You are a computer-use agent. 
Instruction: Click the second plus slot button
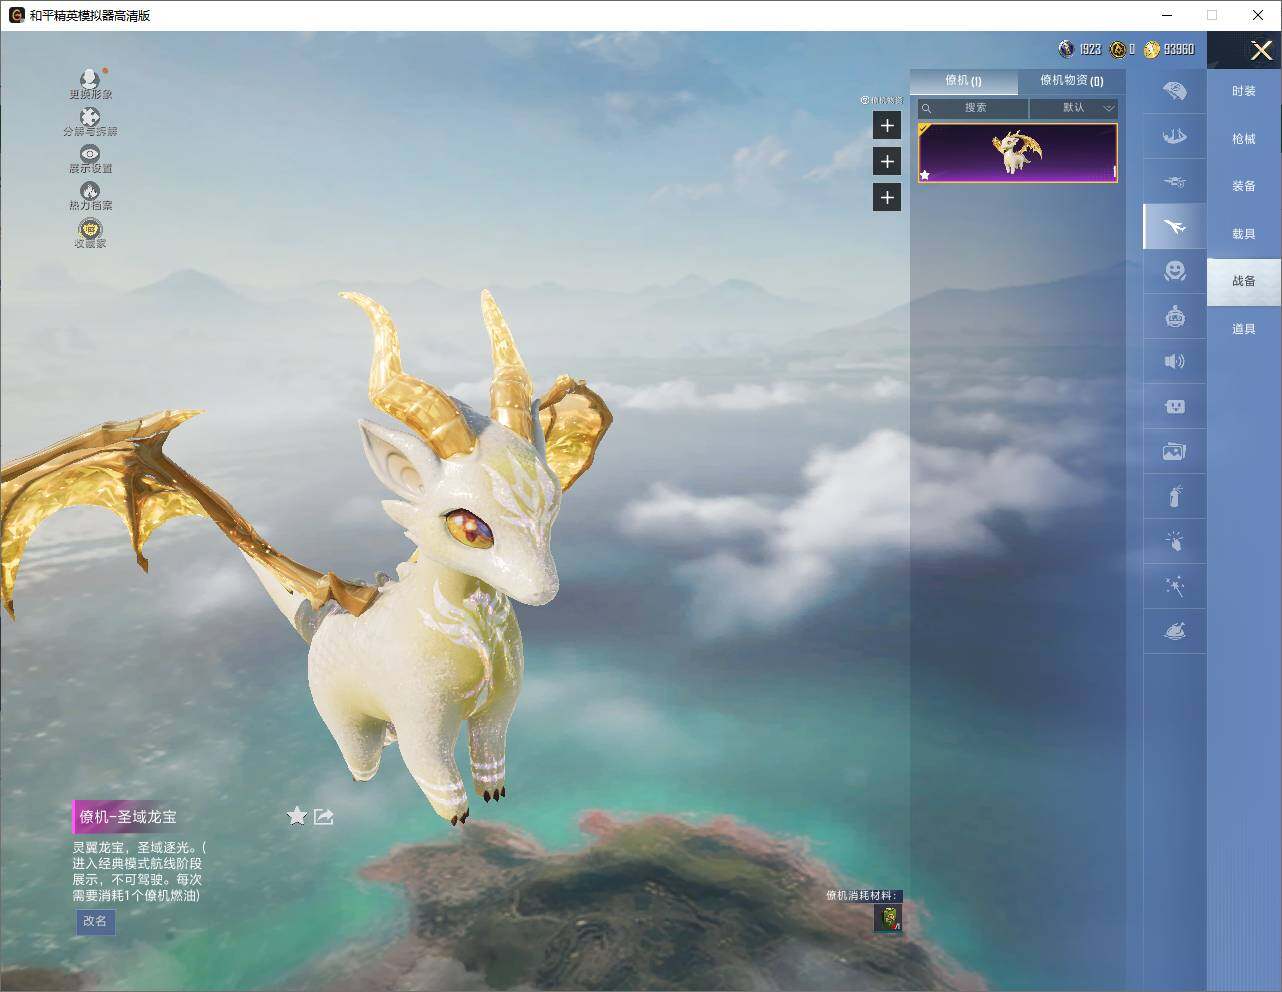point(887,161)
